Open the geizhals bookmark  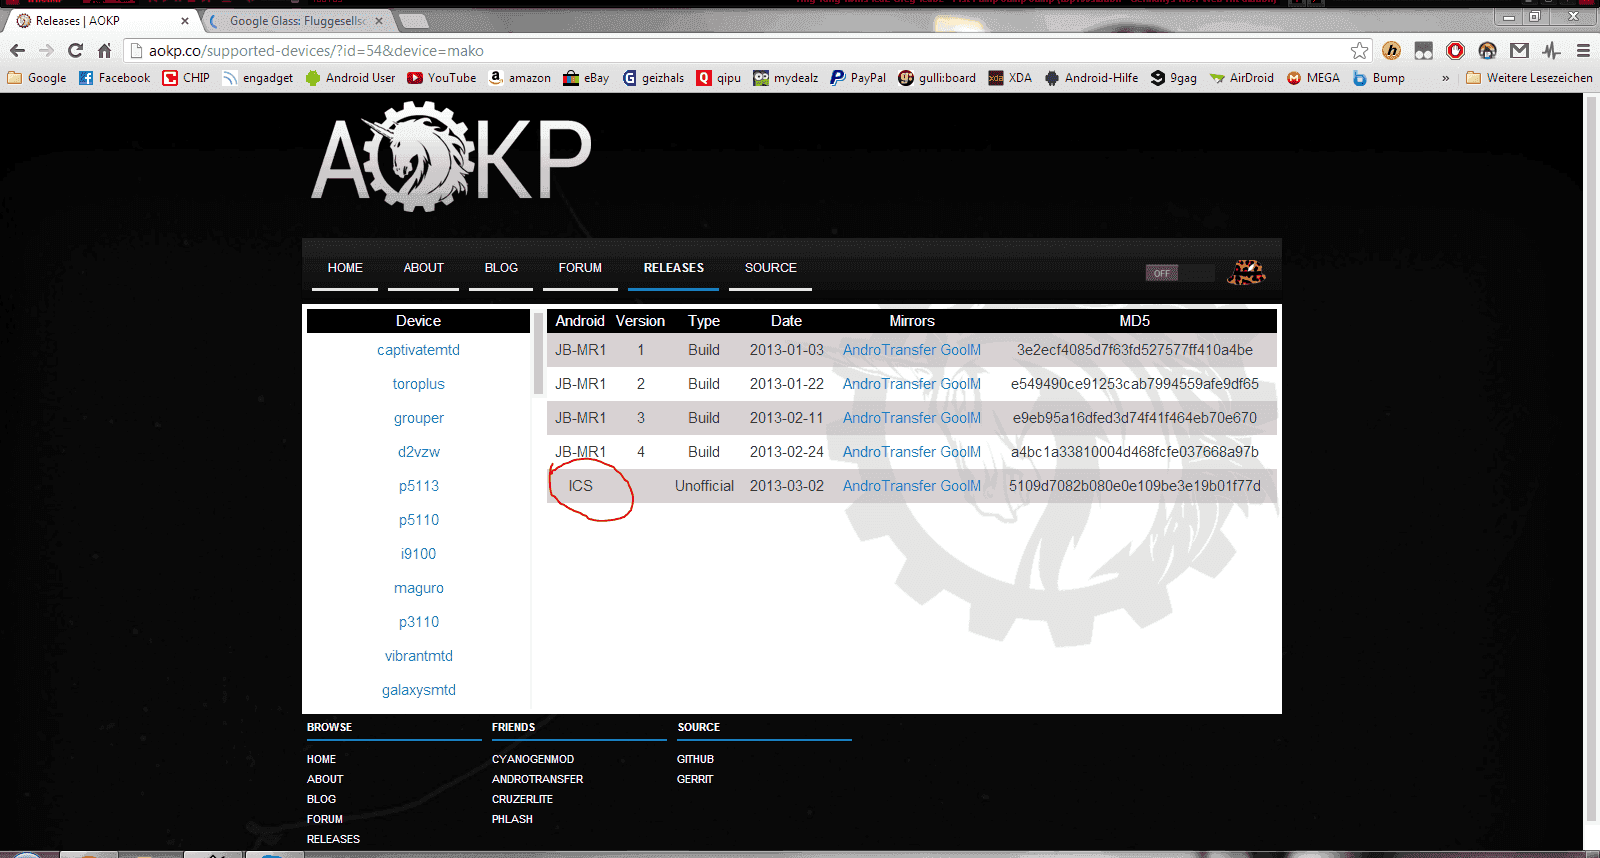653,78
